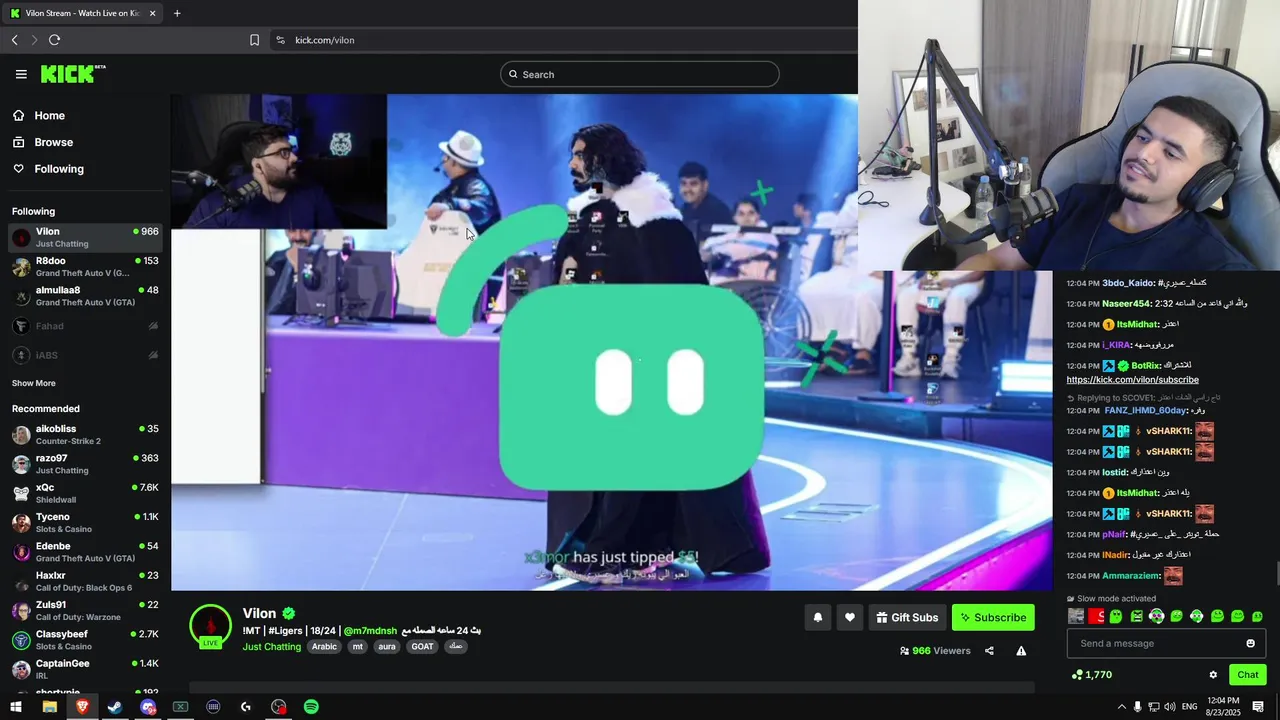Open the channel points balance 1,770
Image resolution: width=1280 pixels, height=720 pixels.
pos(1091,675)
